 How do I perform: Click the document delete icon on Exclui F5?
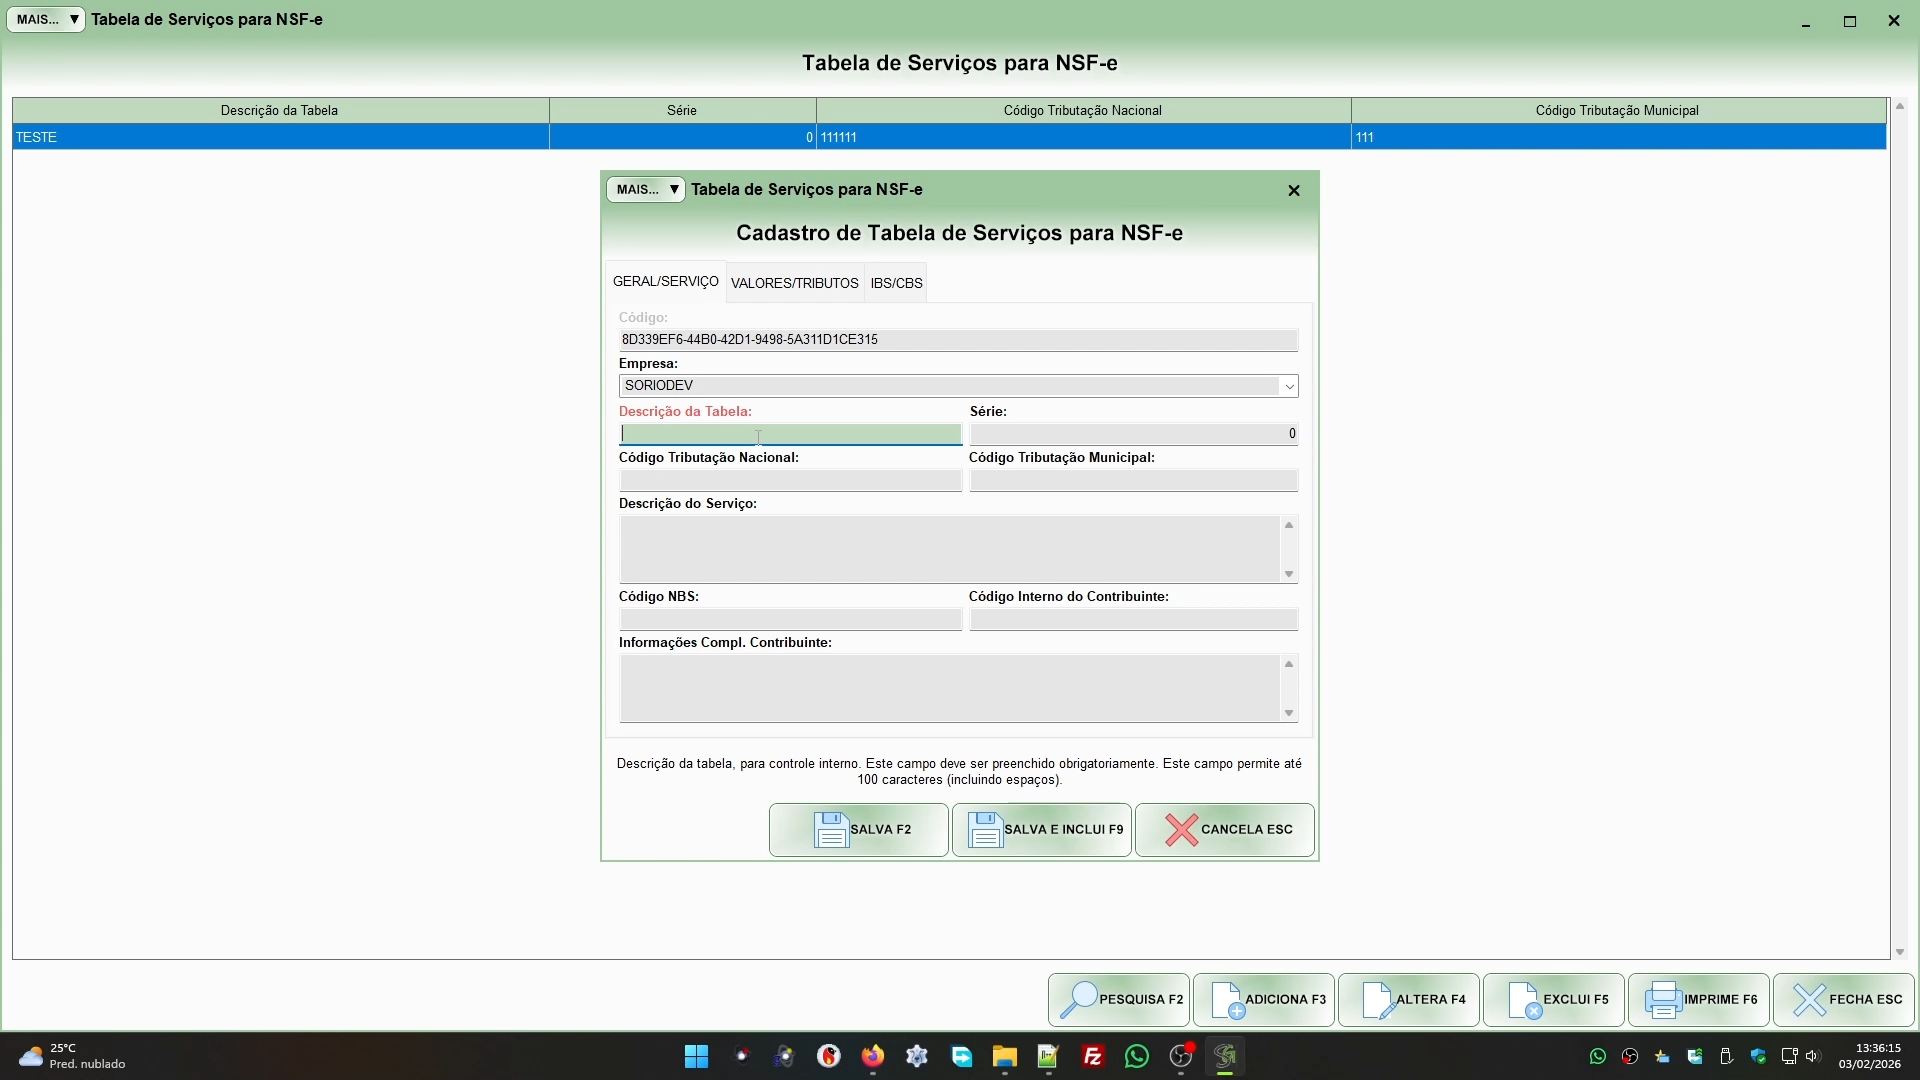(x=1524, y=1000)
